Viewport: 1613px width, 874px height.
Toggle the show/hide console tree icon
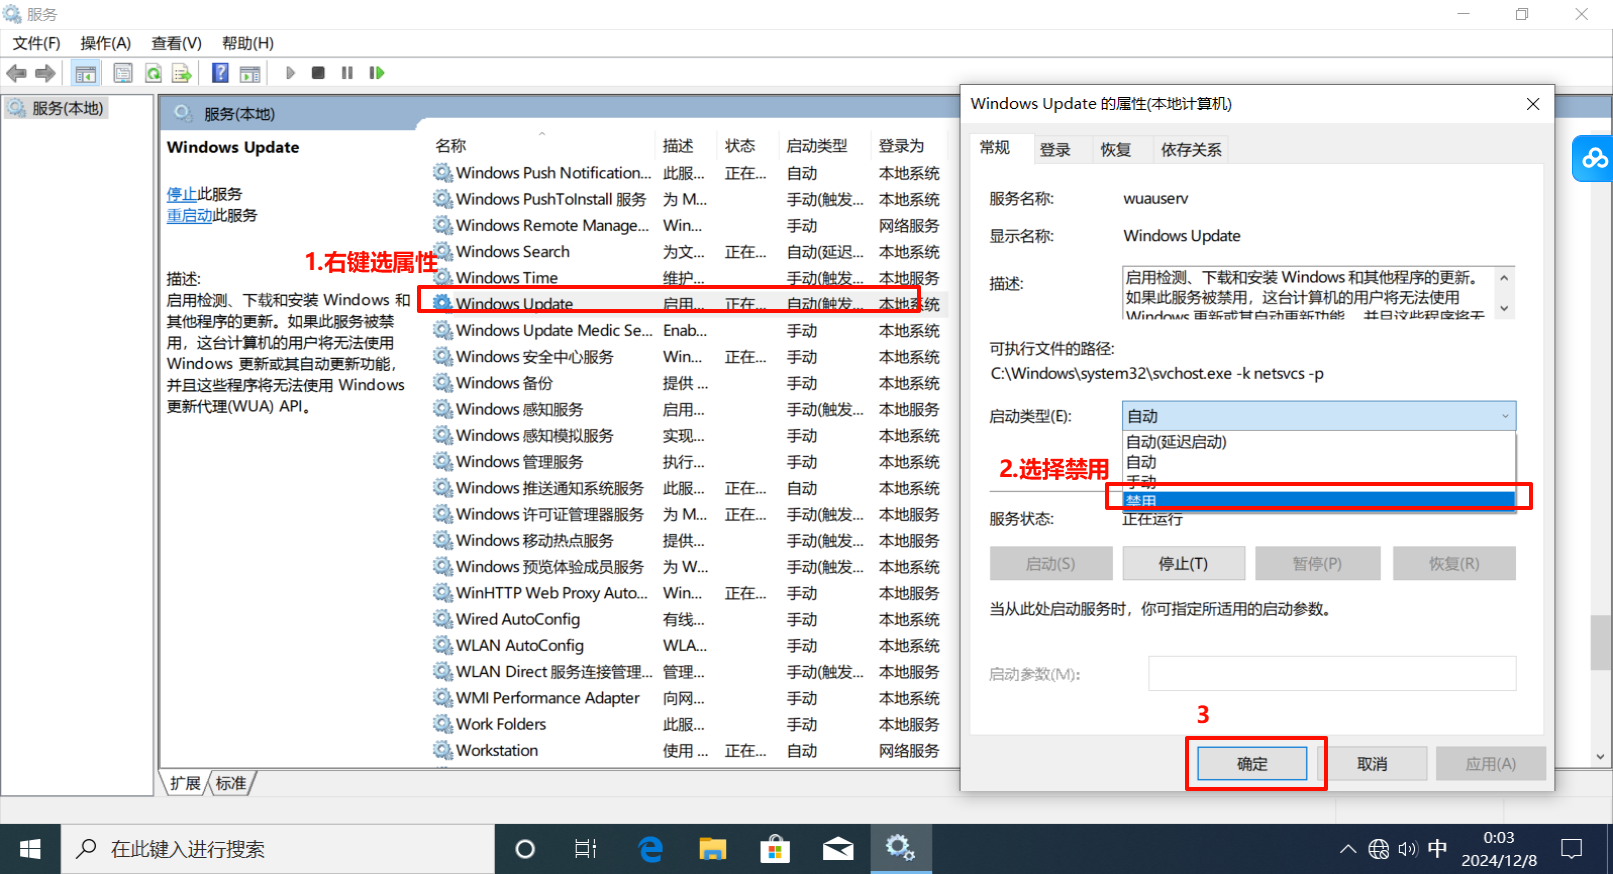point(86,73)
